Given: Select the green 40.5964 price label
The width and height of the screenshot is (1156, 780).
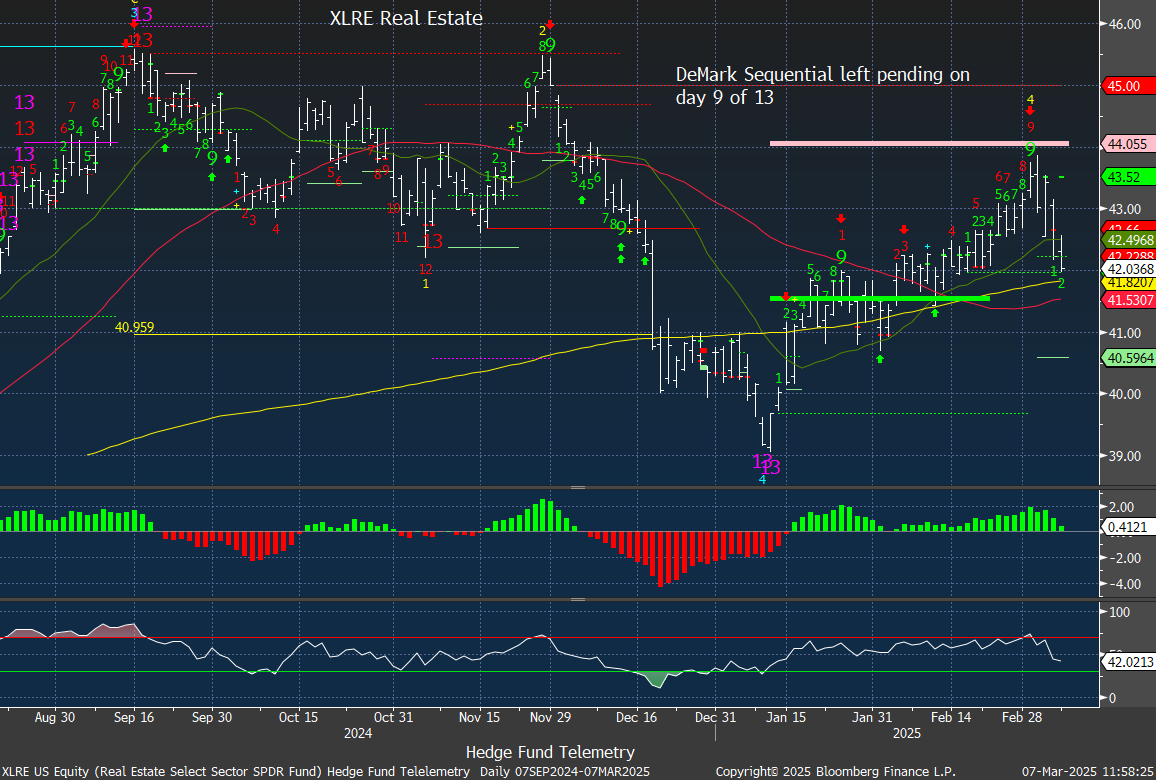Looking at the screenshot, I should [x=1128, y=358].
